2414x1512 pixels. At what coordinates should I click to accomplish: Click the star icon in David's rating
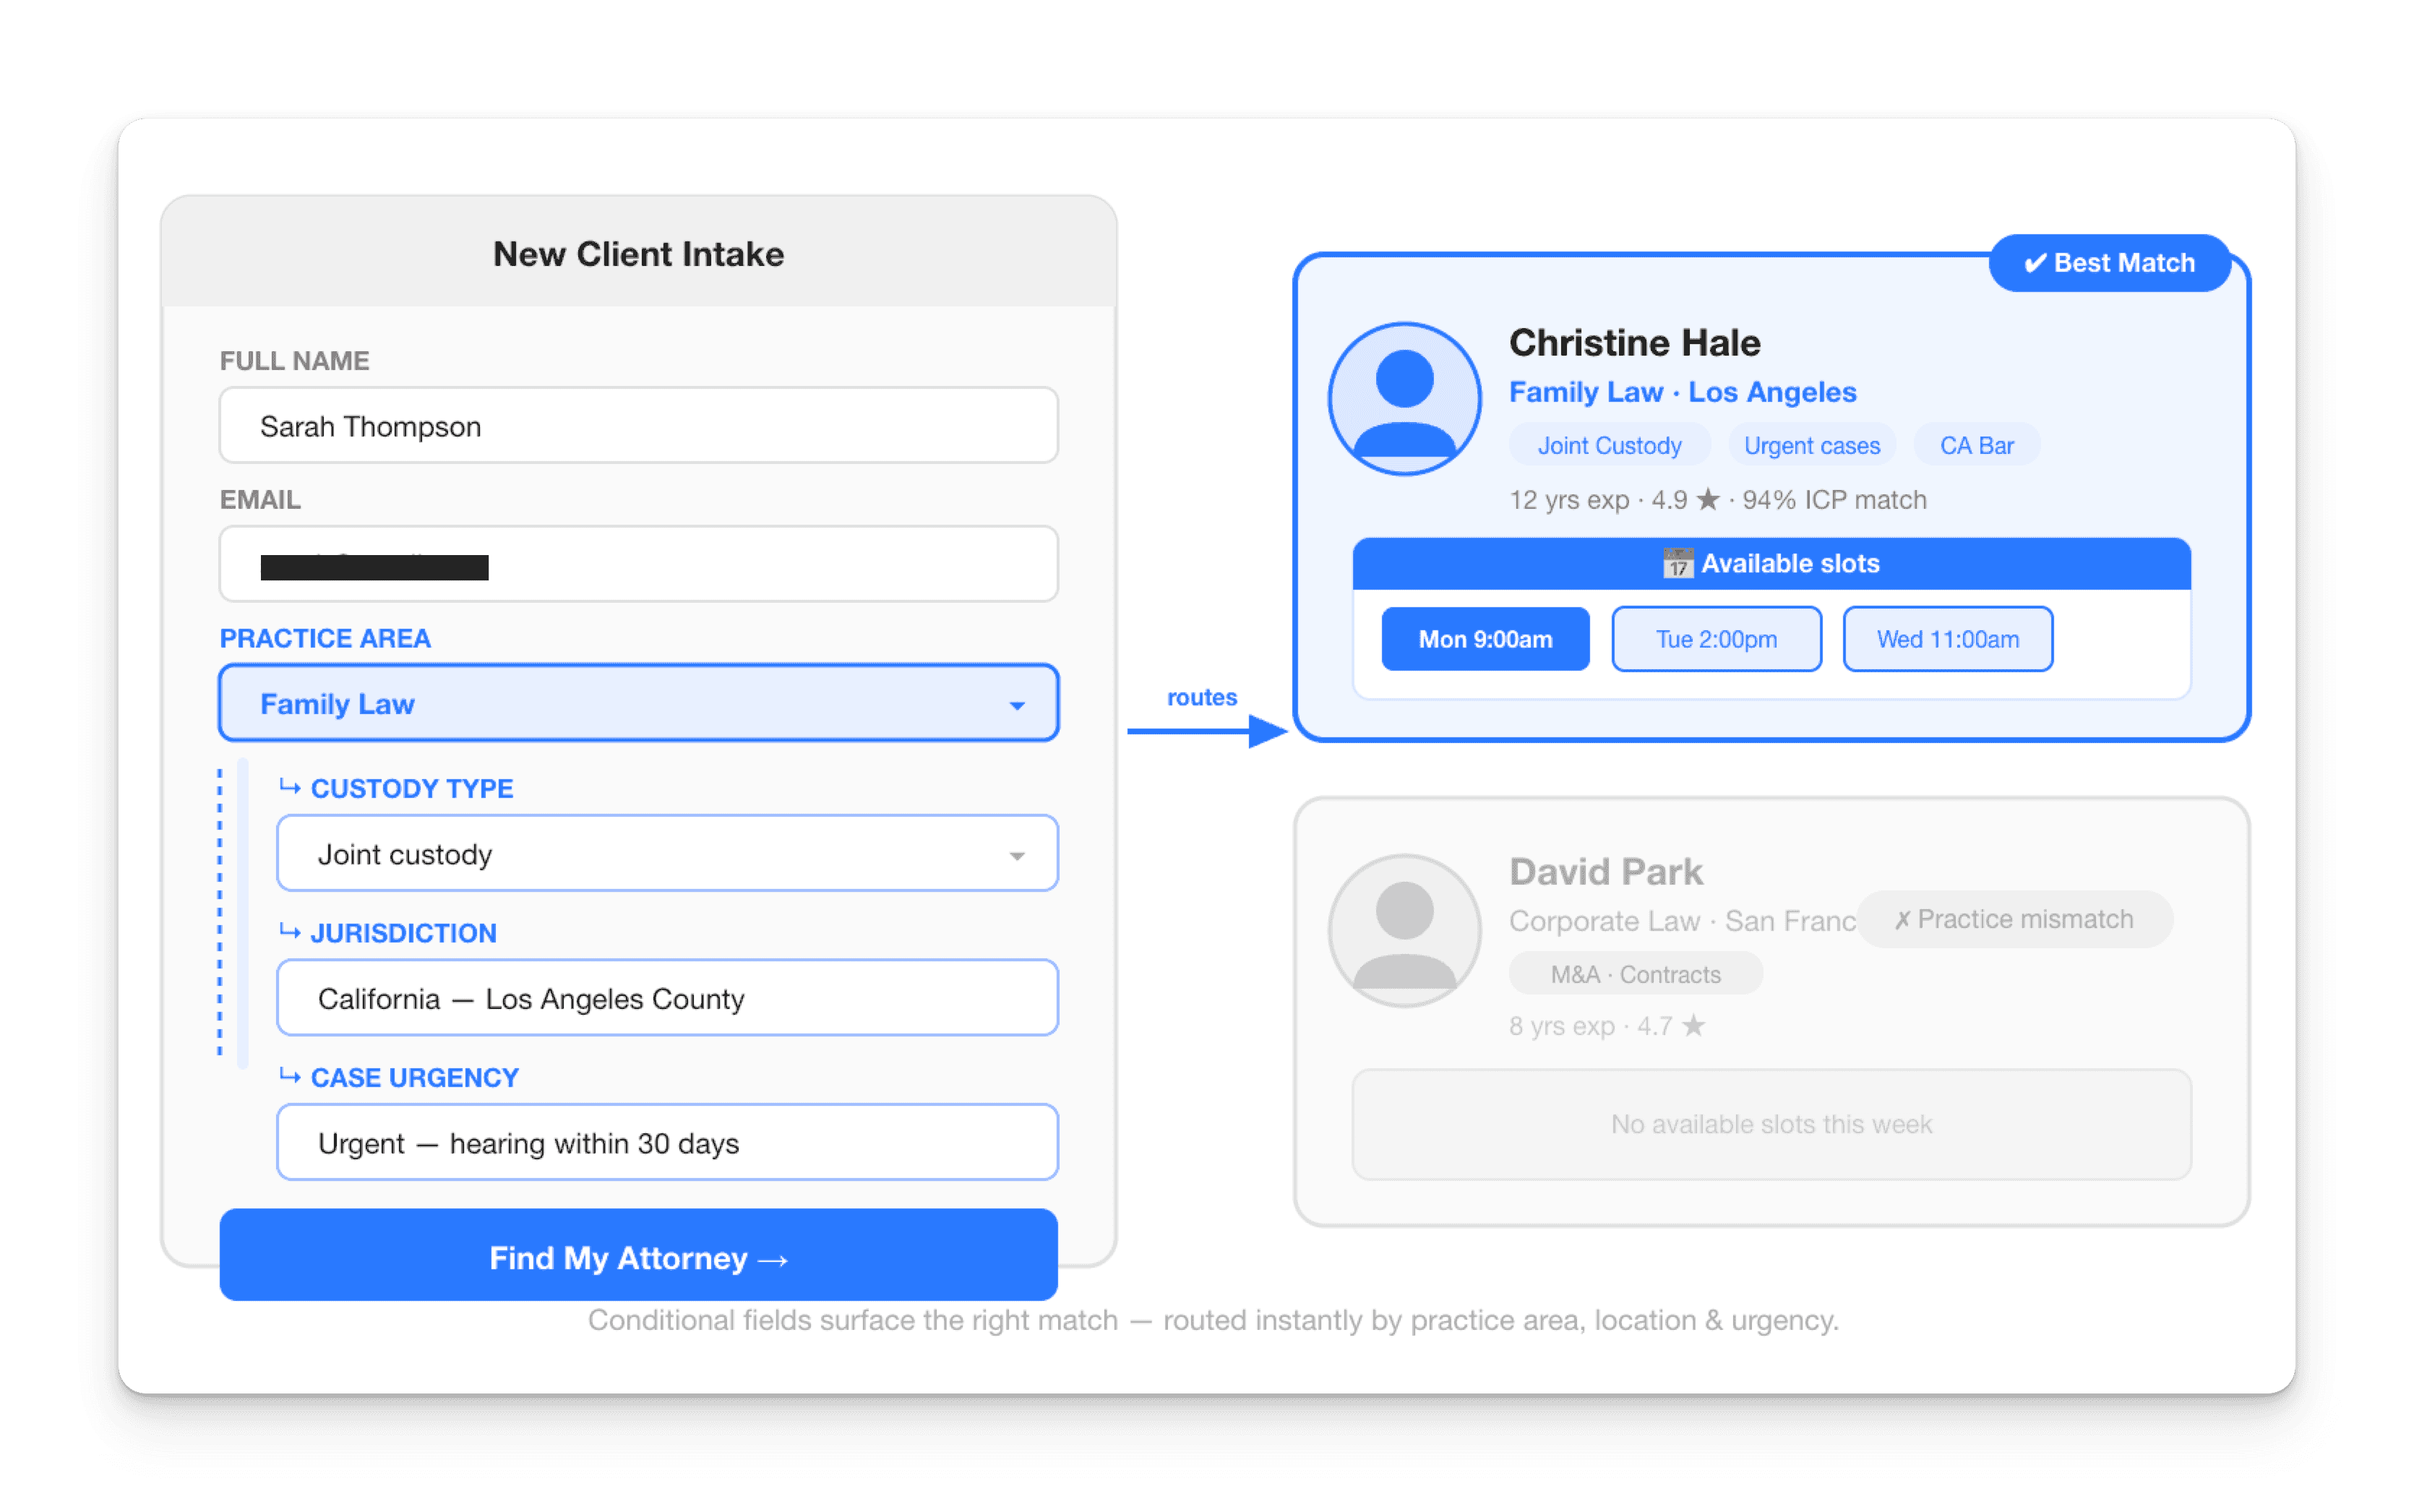[x=1693, y=1026]
